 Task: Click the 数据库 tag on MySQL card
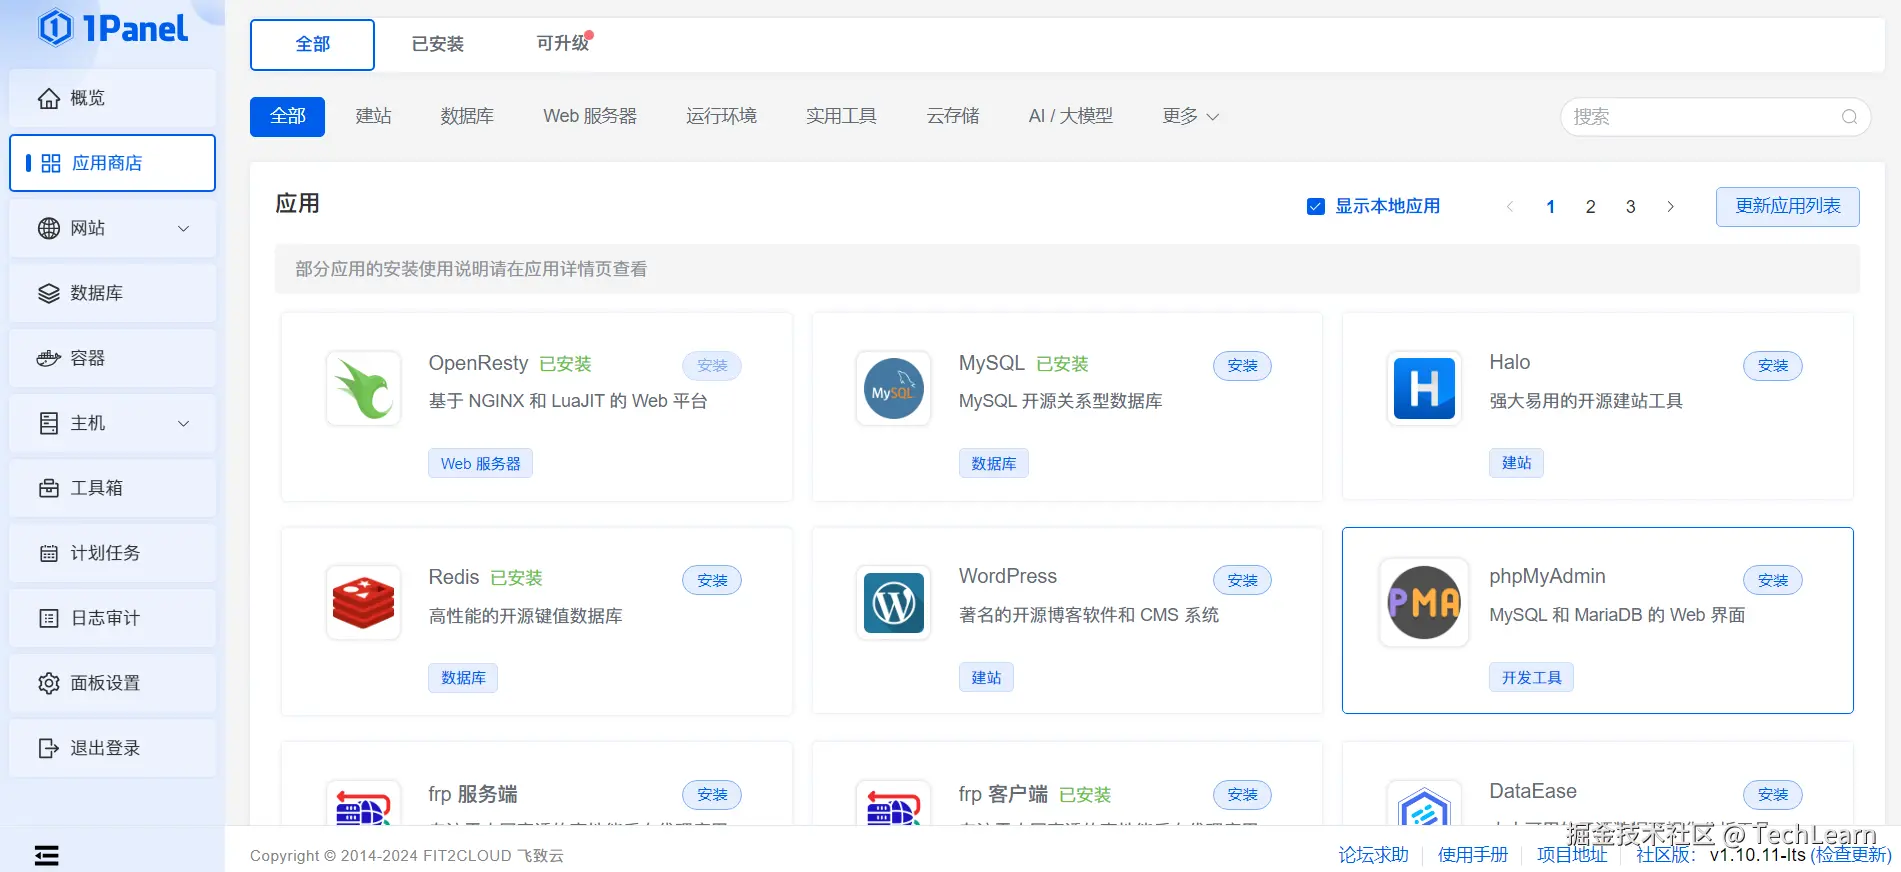click(993, 464)
